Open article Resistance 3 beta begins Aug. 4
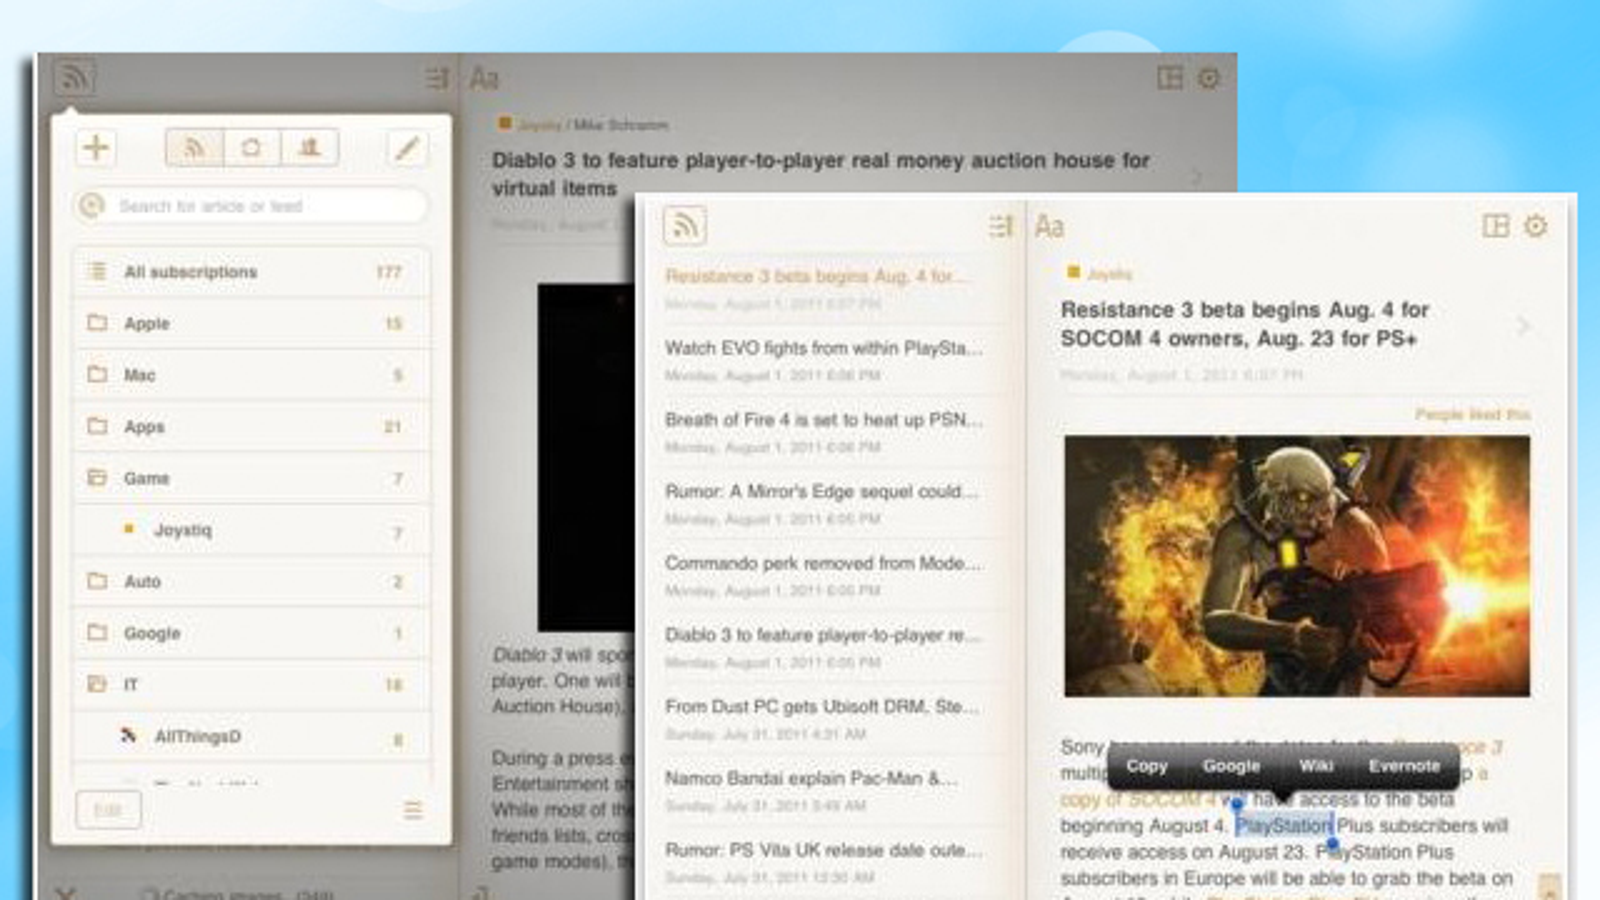1600x900 pixels. (x=825, y=288)
